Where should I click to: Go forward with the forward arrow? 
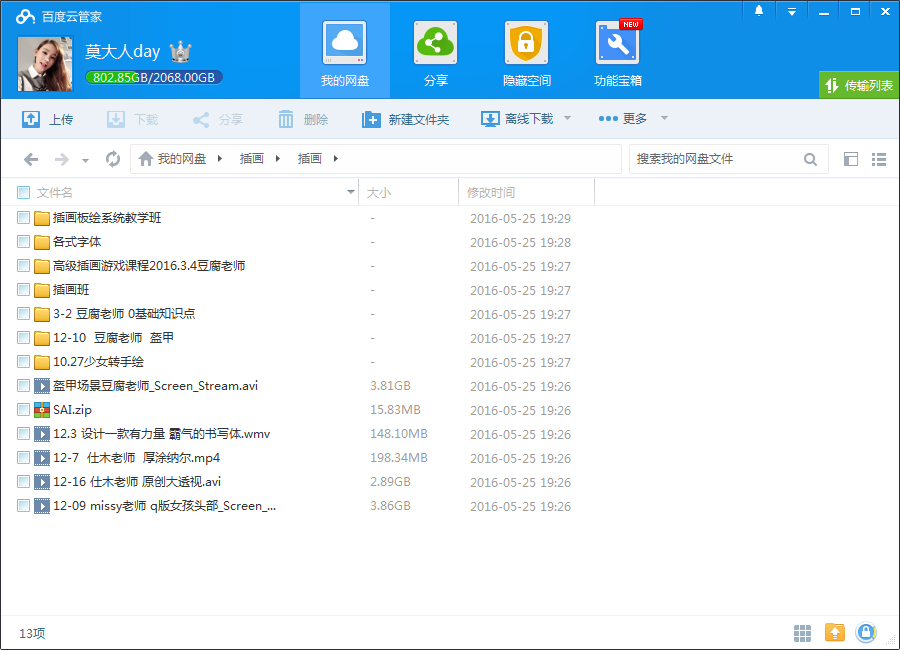[61, 159]
